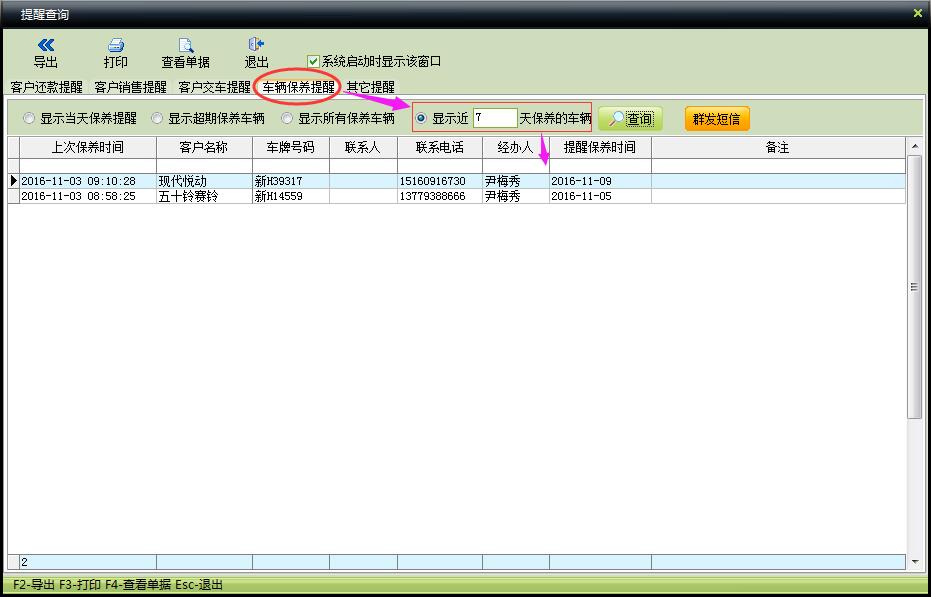Click vertical scrollbar up arrow

tap(914, 146)
